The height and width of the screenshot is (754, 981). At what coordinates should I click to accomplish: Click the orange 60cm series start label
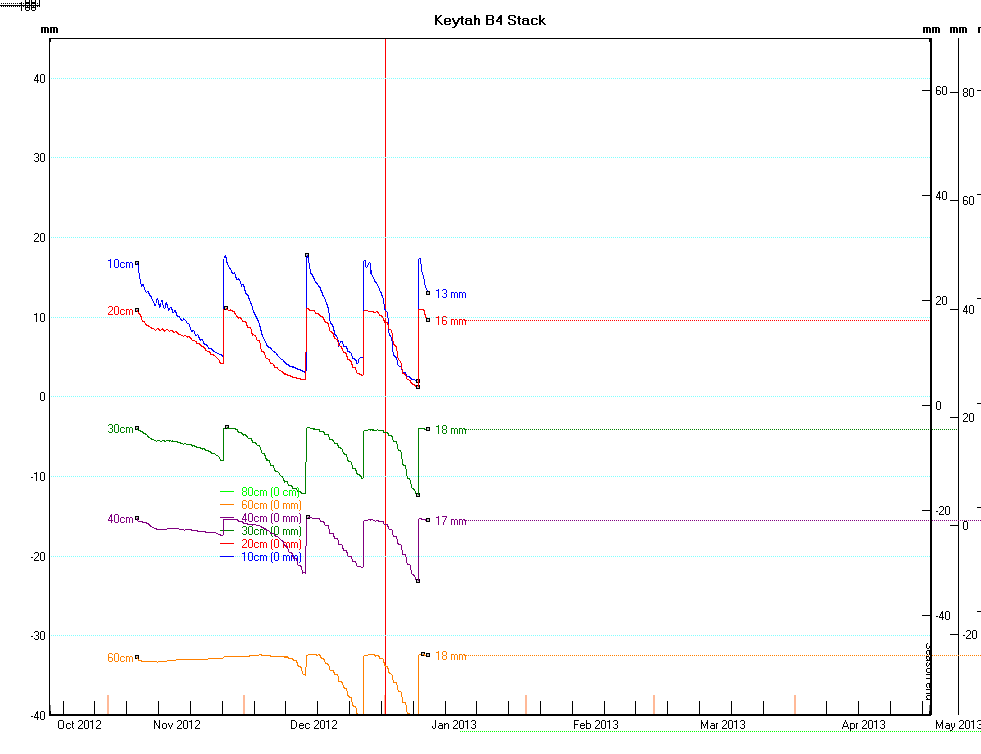(x=120, y=658)
